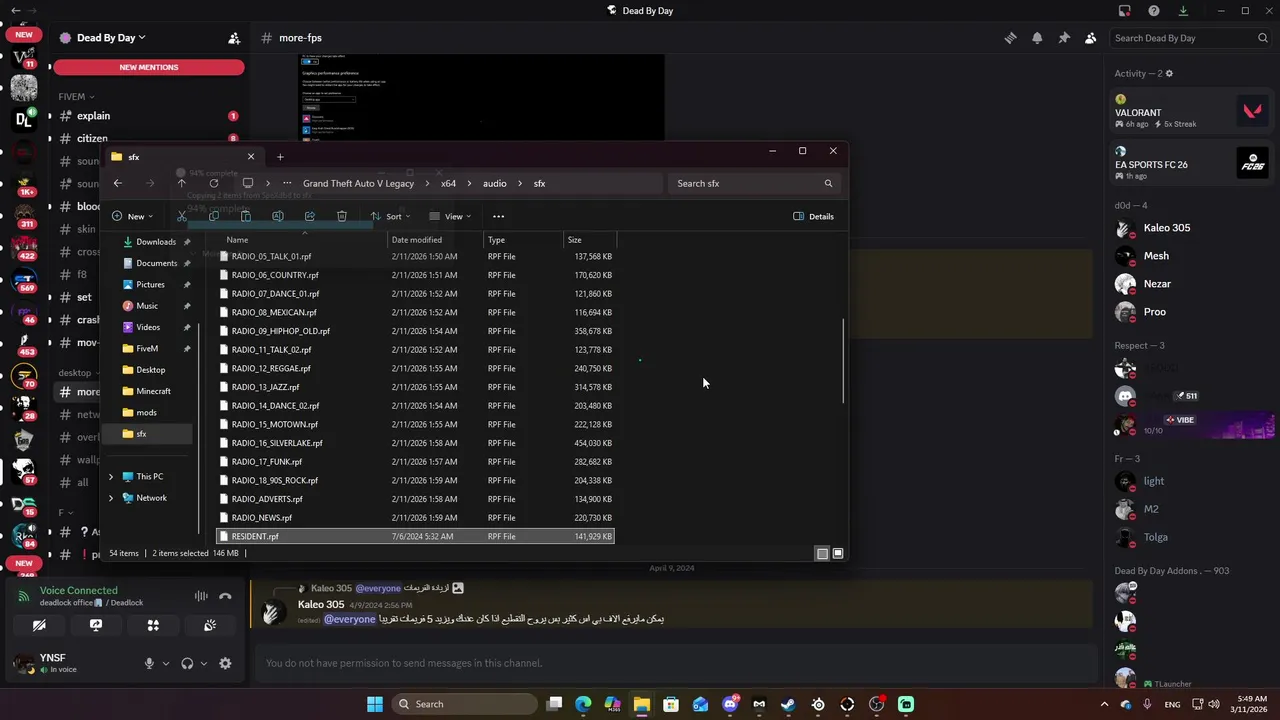Show pinned messages in Discord
This screenshot has width=1280, height=720.
[1064, 38]
